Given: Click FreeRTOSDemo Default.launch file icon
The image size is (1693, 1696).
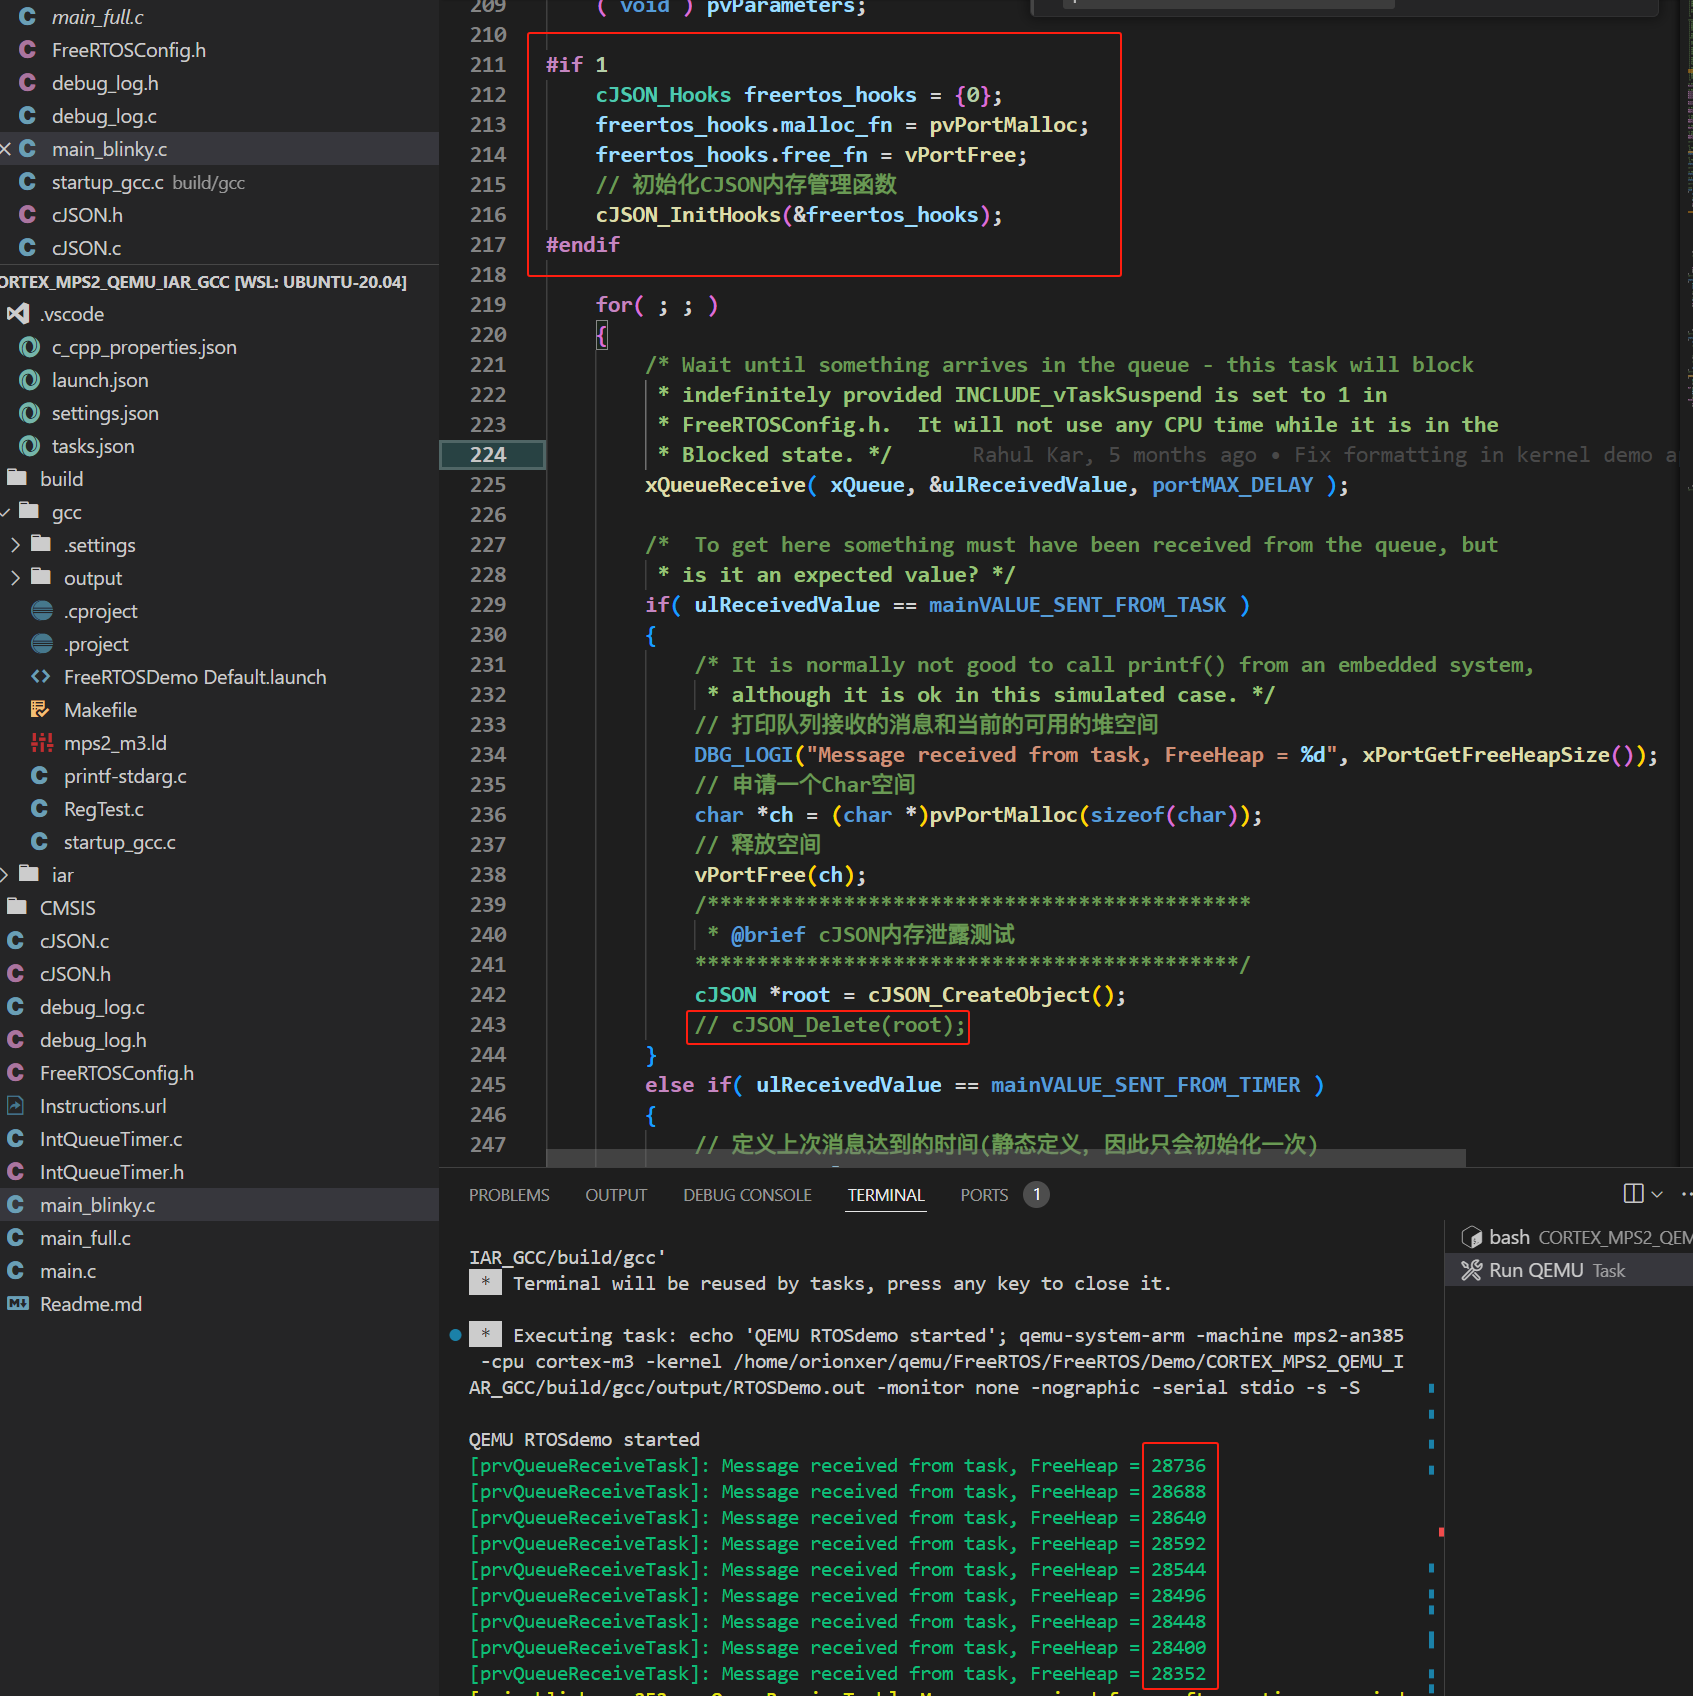Looking at the screenshot, I should click(x=42, y=677).
